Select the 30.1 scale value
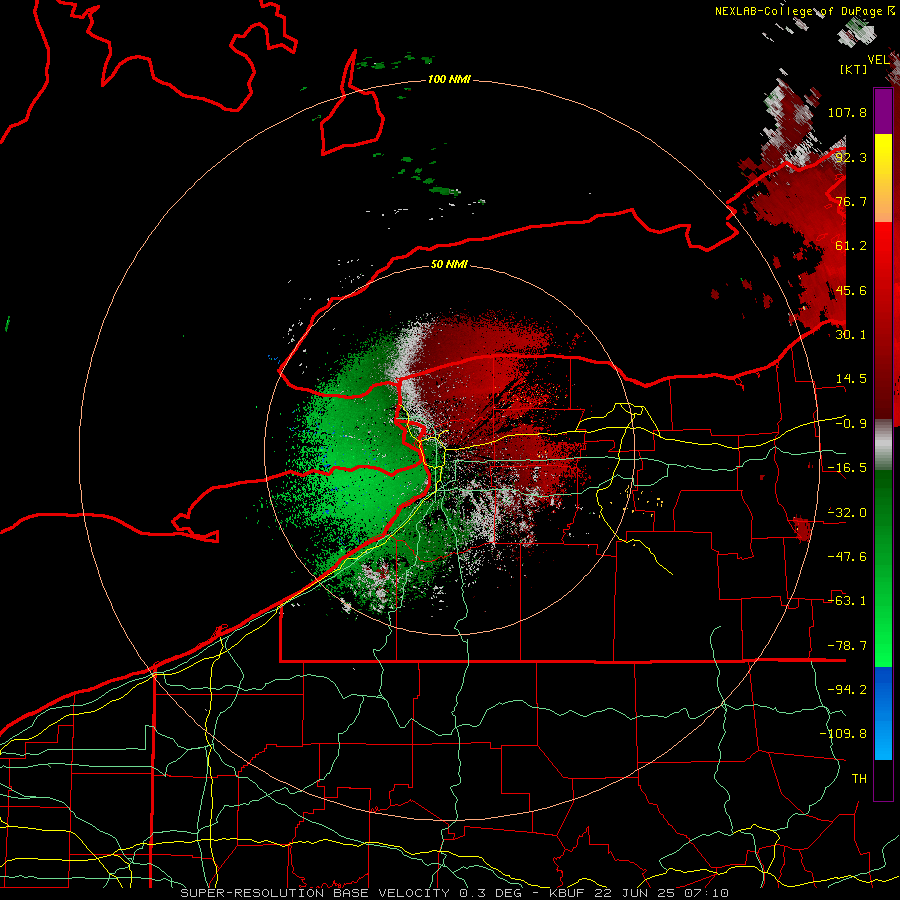 click(851, 335)
